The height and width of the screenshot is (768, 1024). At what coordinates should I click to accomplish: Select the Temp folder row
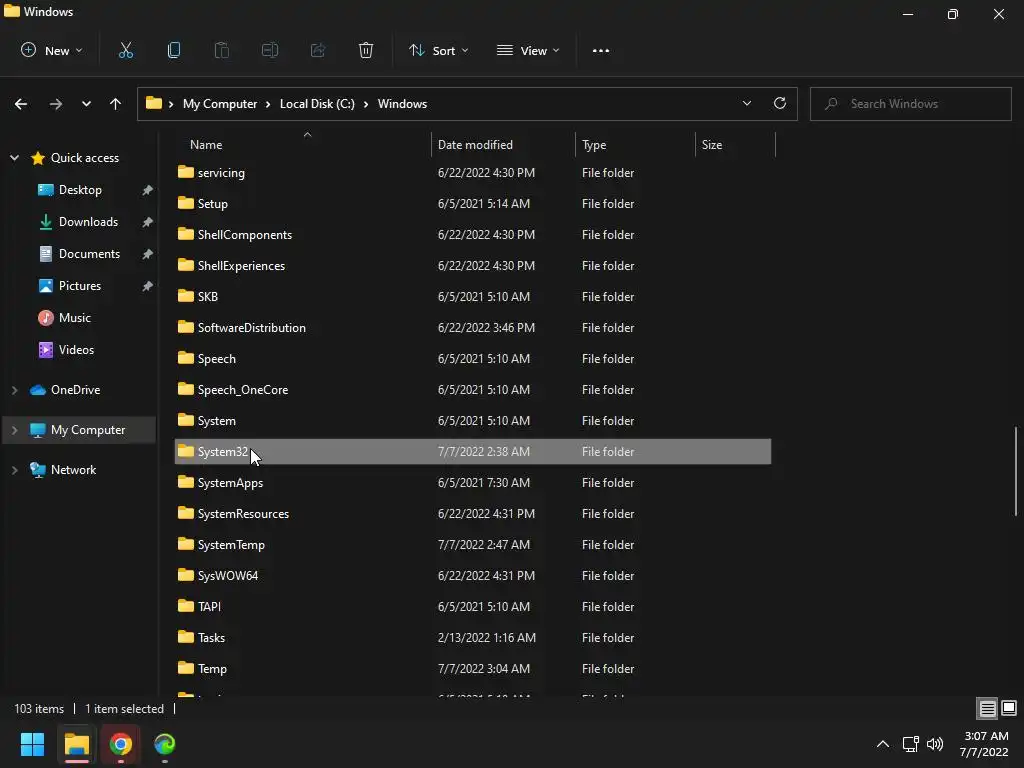pyautogui.click(x=473, y=669)
